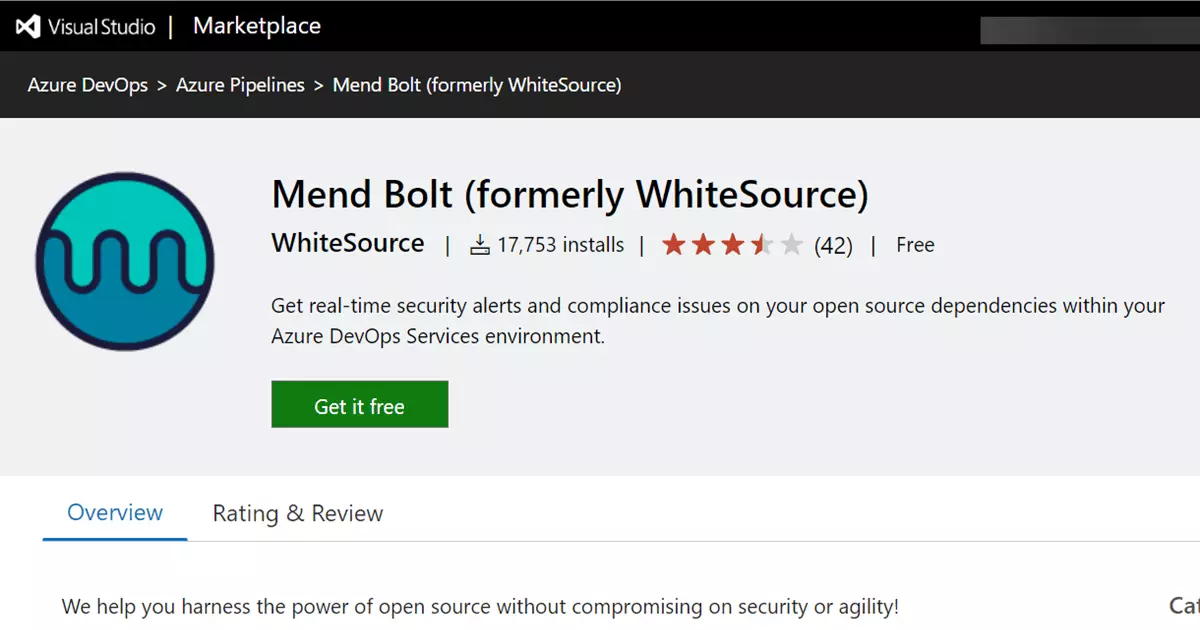Open the WhiteSource publisher link
This screenshot has height=630, width=1200.
(x=348, y=243)
